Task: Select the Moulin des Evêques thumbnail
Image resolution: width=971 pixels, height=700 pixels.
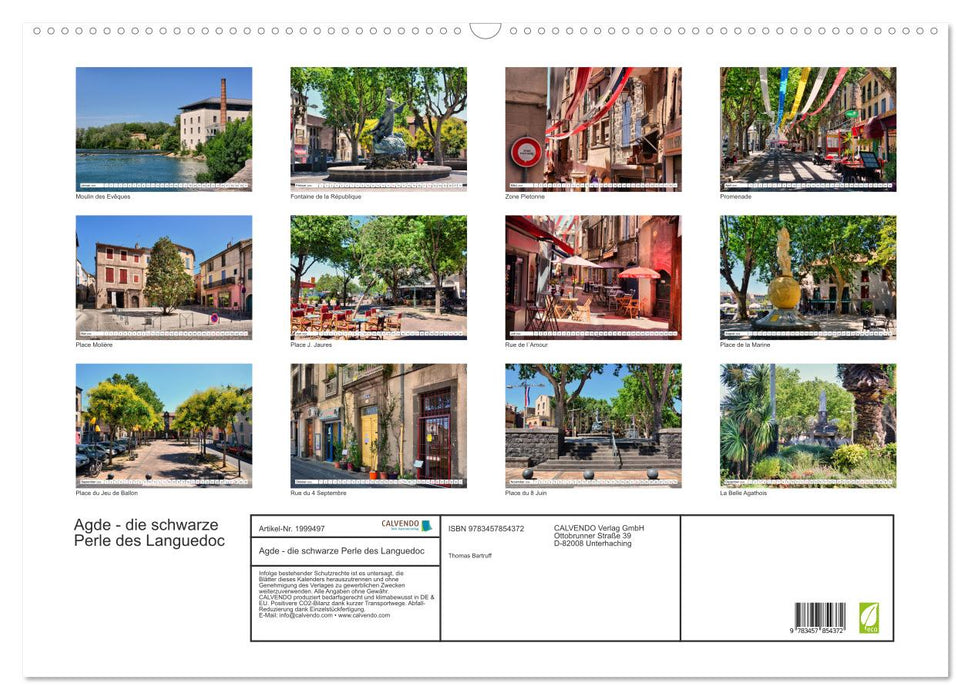Action: pyautogui.click(x=163, y=128)
